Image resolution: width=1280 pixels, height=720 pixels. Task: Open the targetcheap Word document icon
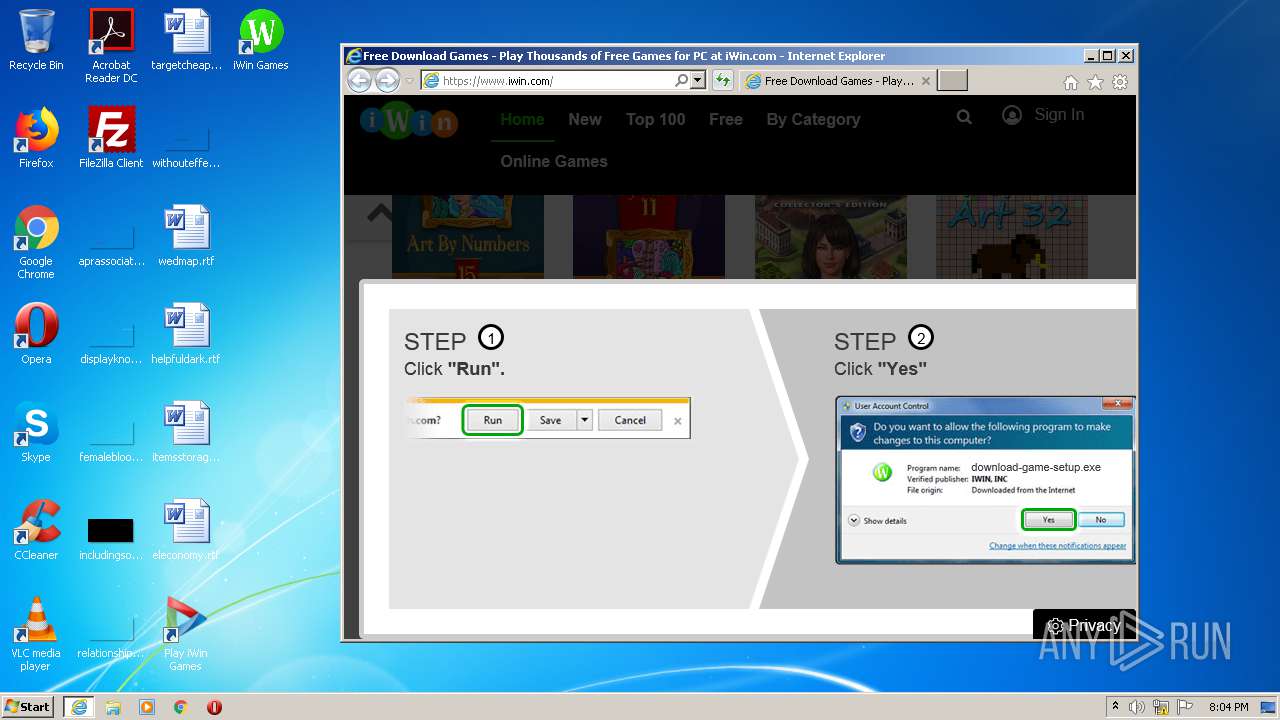tap(186, 40)
